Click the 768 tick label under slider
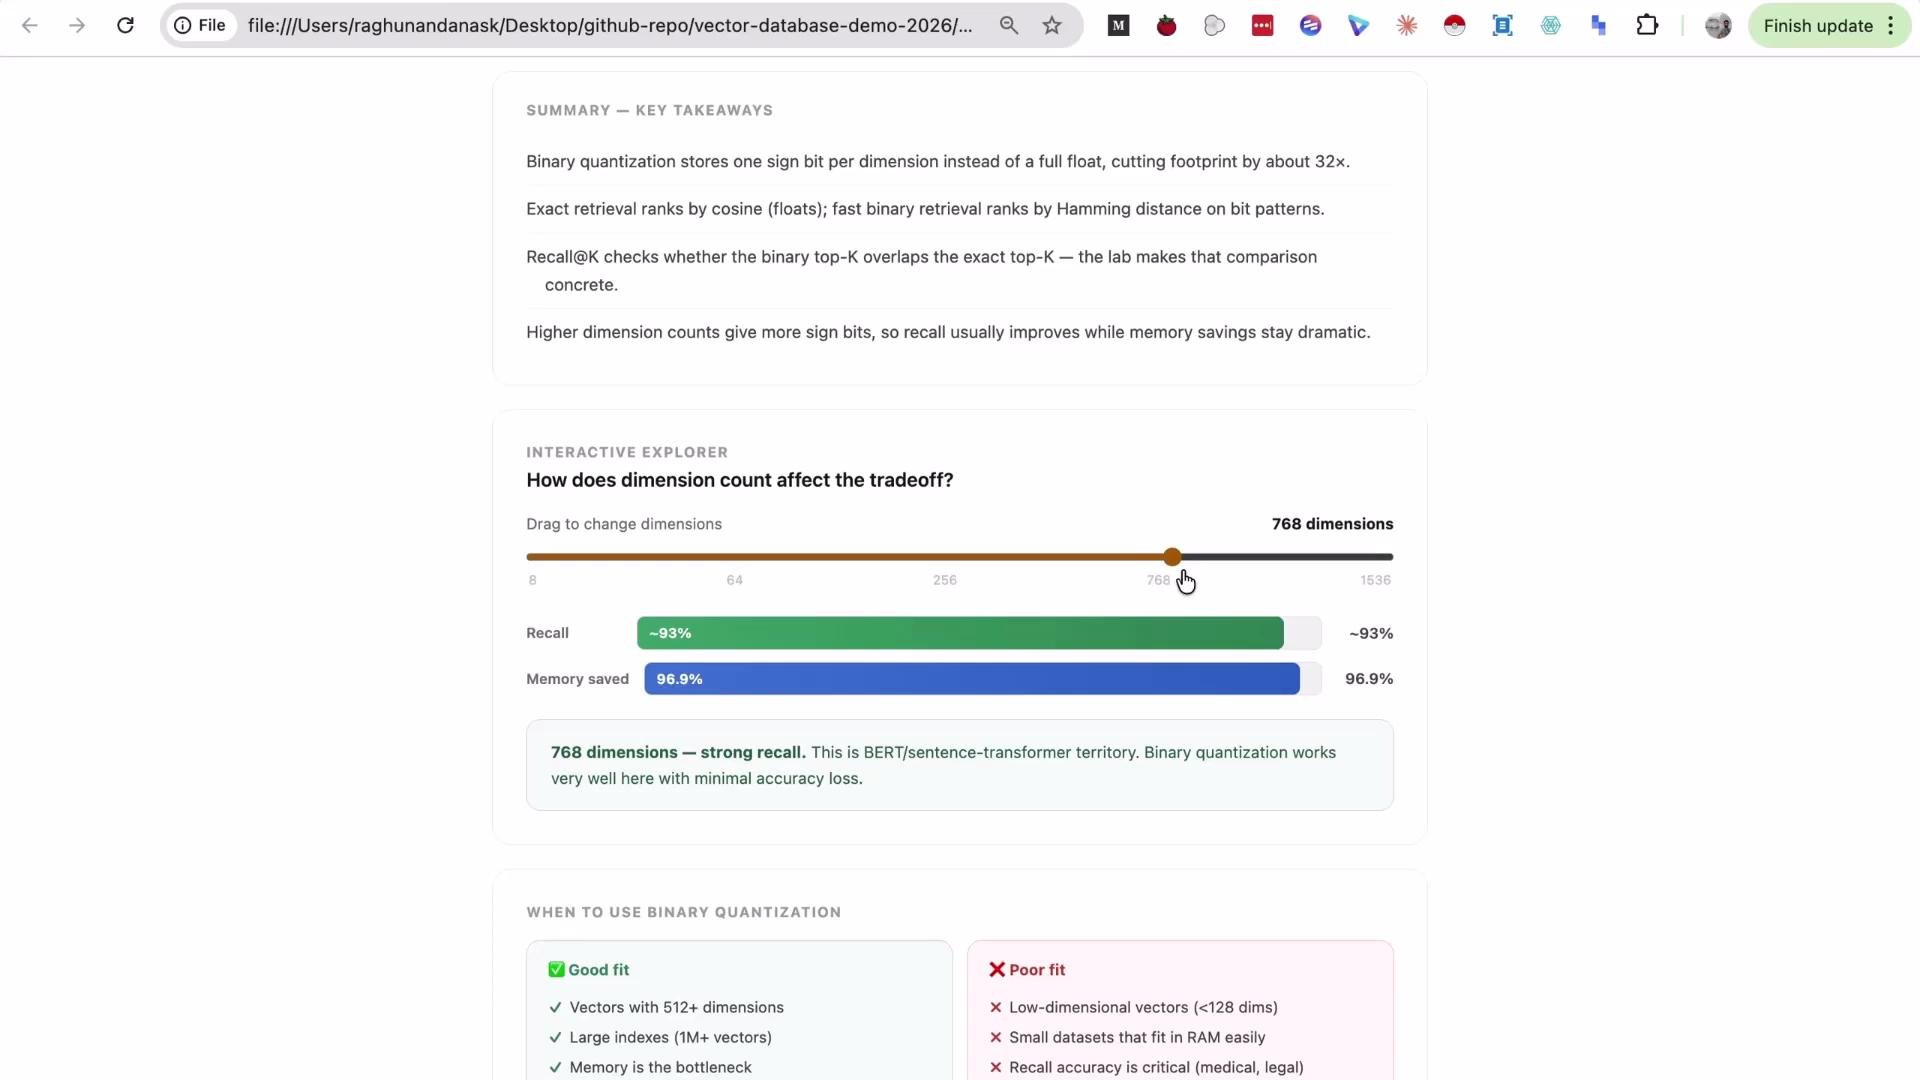 tap(1158, 580)
